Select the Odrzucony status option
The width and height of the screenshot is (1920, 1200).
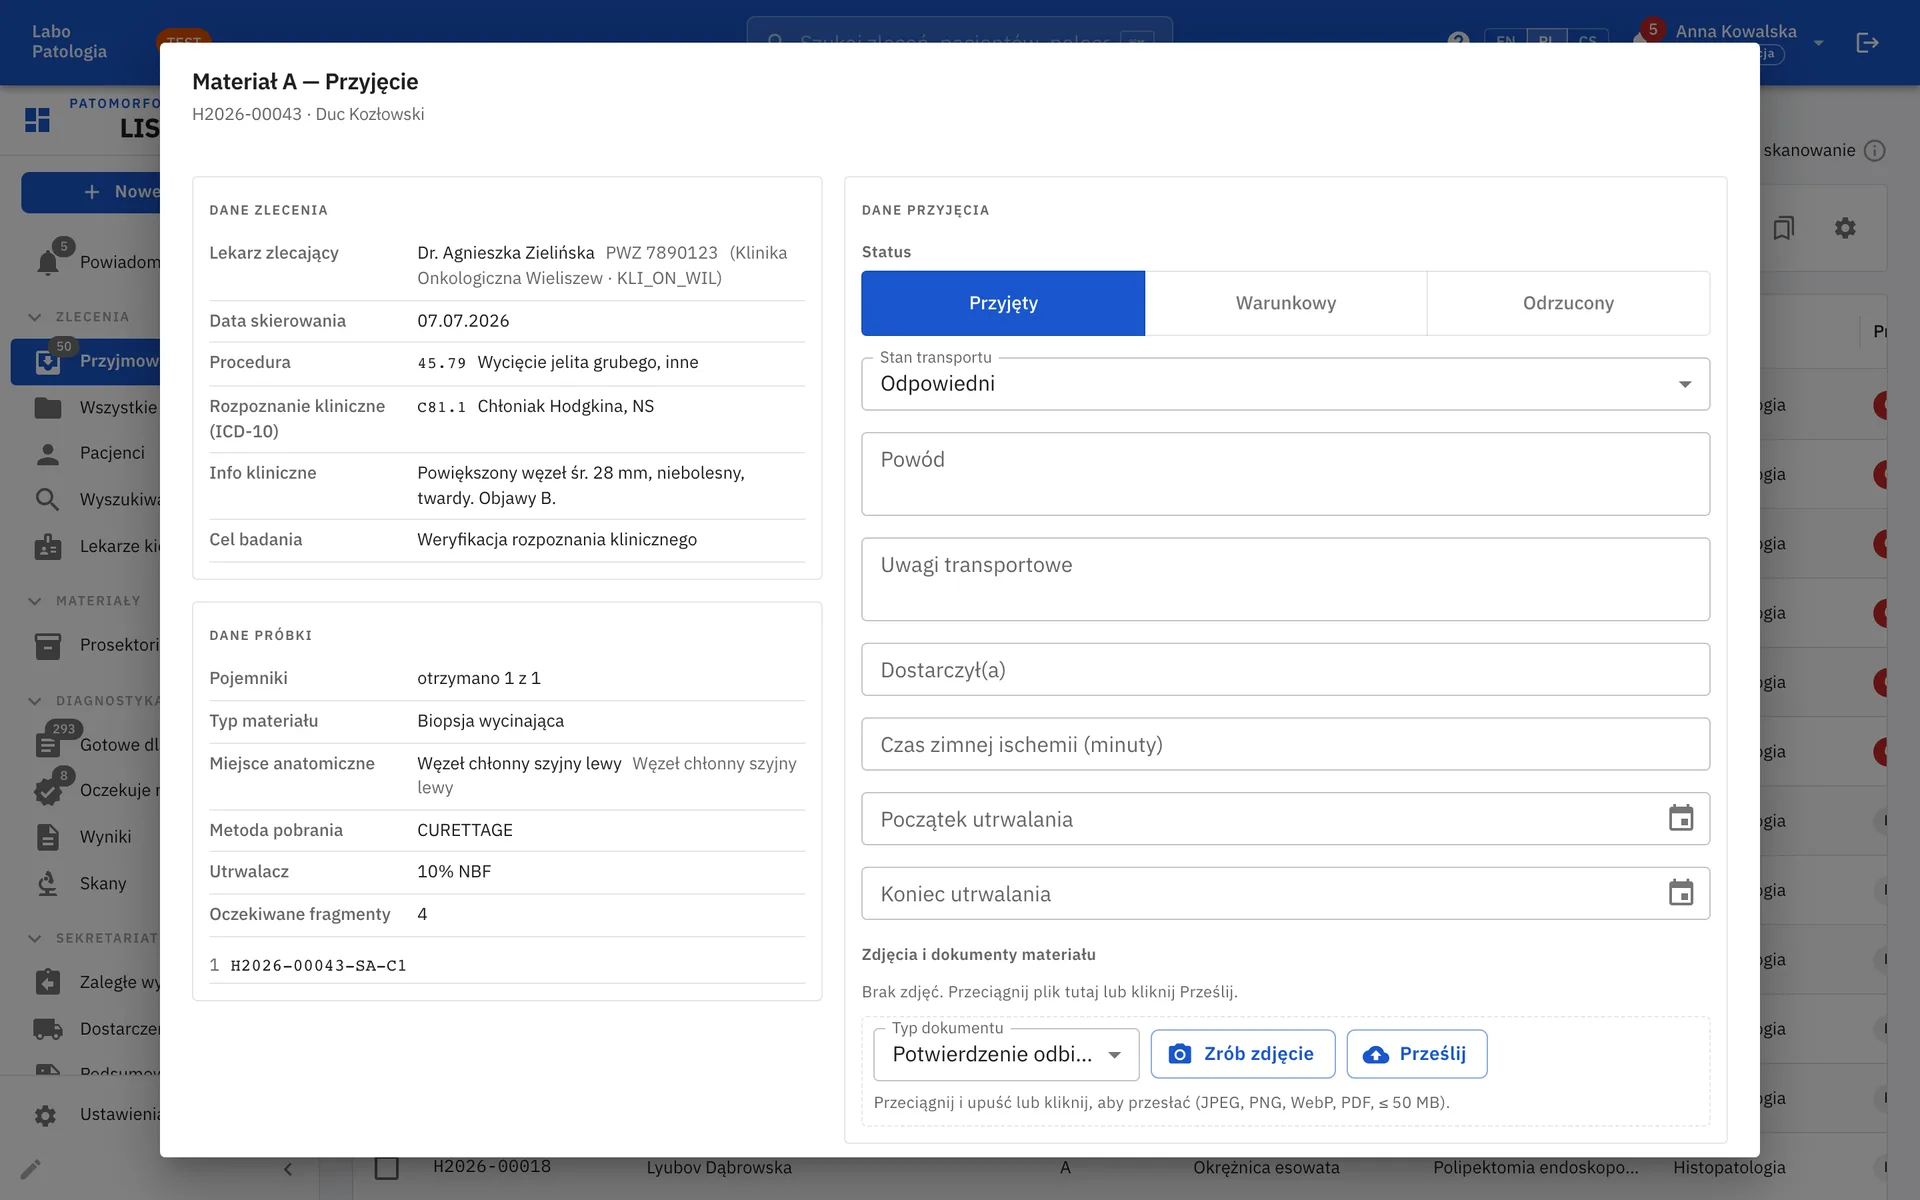tap(1568, 303)
